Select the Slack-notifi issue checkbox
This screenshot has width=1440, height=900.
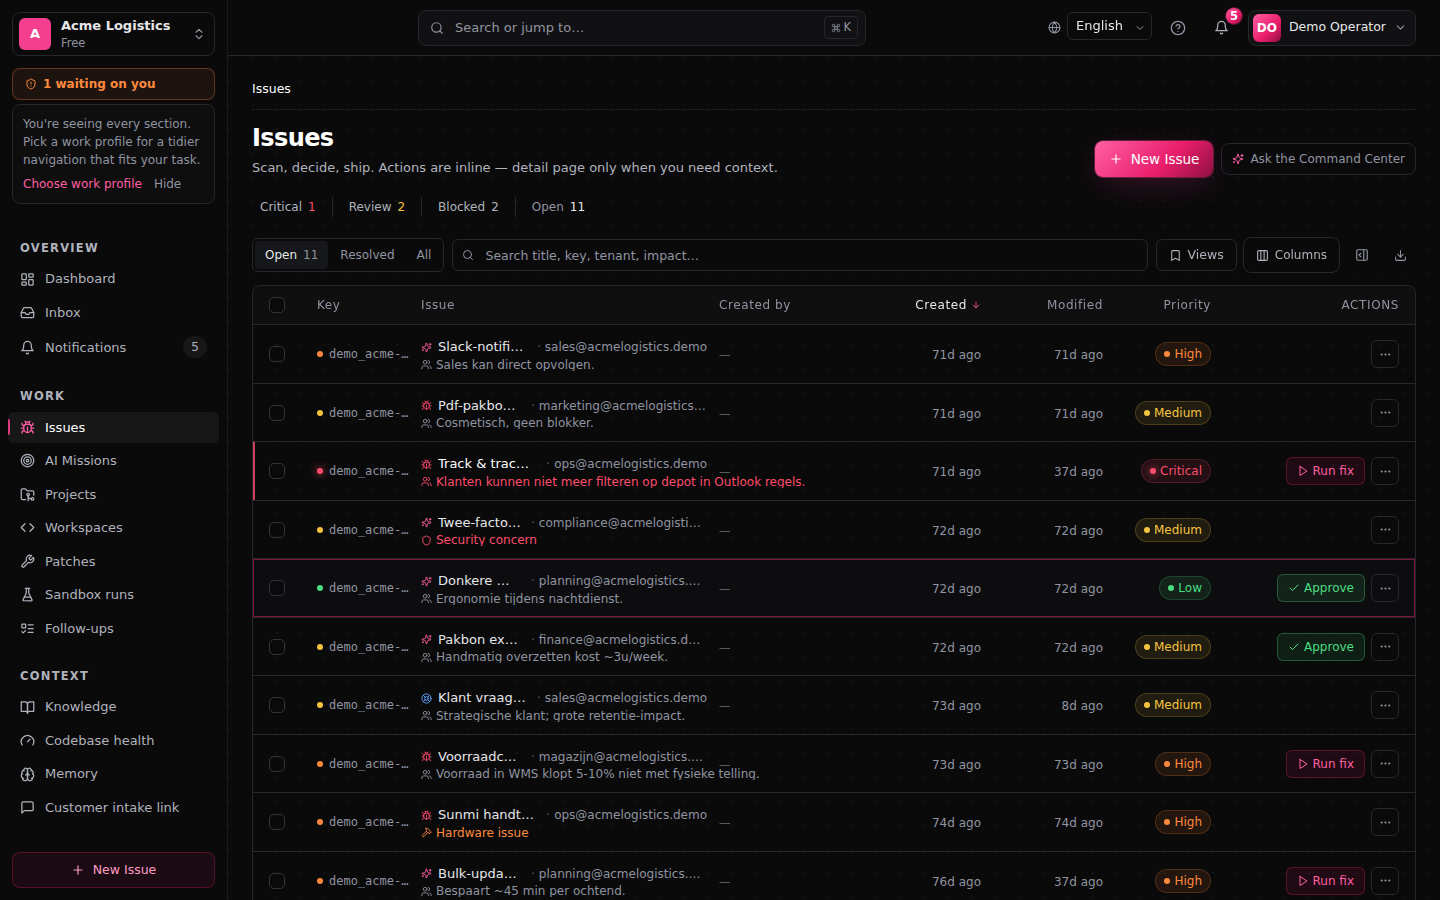tap(277, 354)
